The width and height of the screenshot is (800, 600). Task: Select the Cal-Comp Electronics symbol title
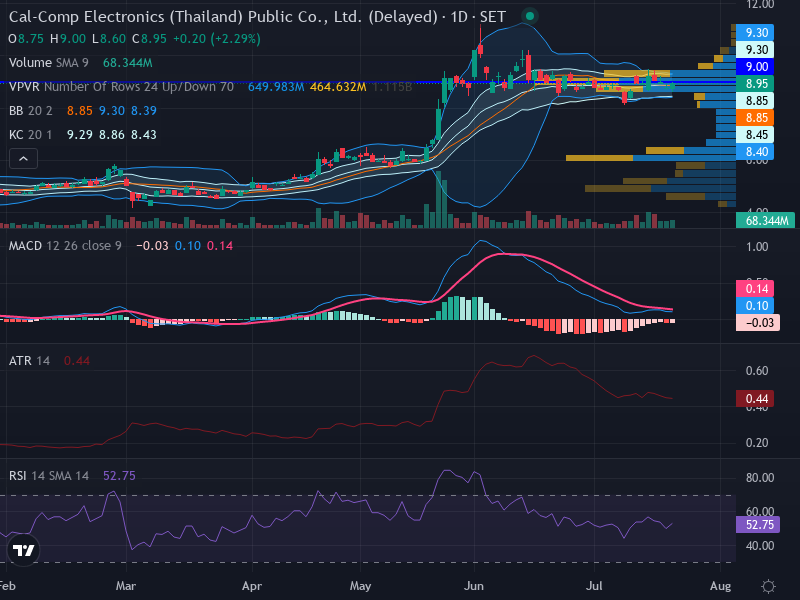coord(257,17)
